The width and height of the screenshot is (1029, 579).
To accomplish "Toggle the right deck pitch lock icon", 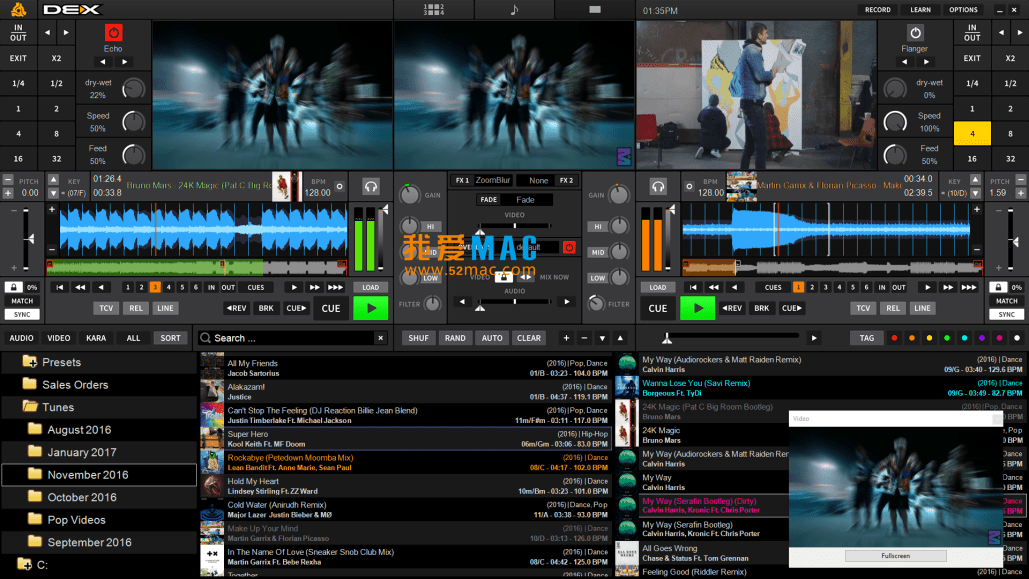I will pyautogui.click(x=998, y=288).
